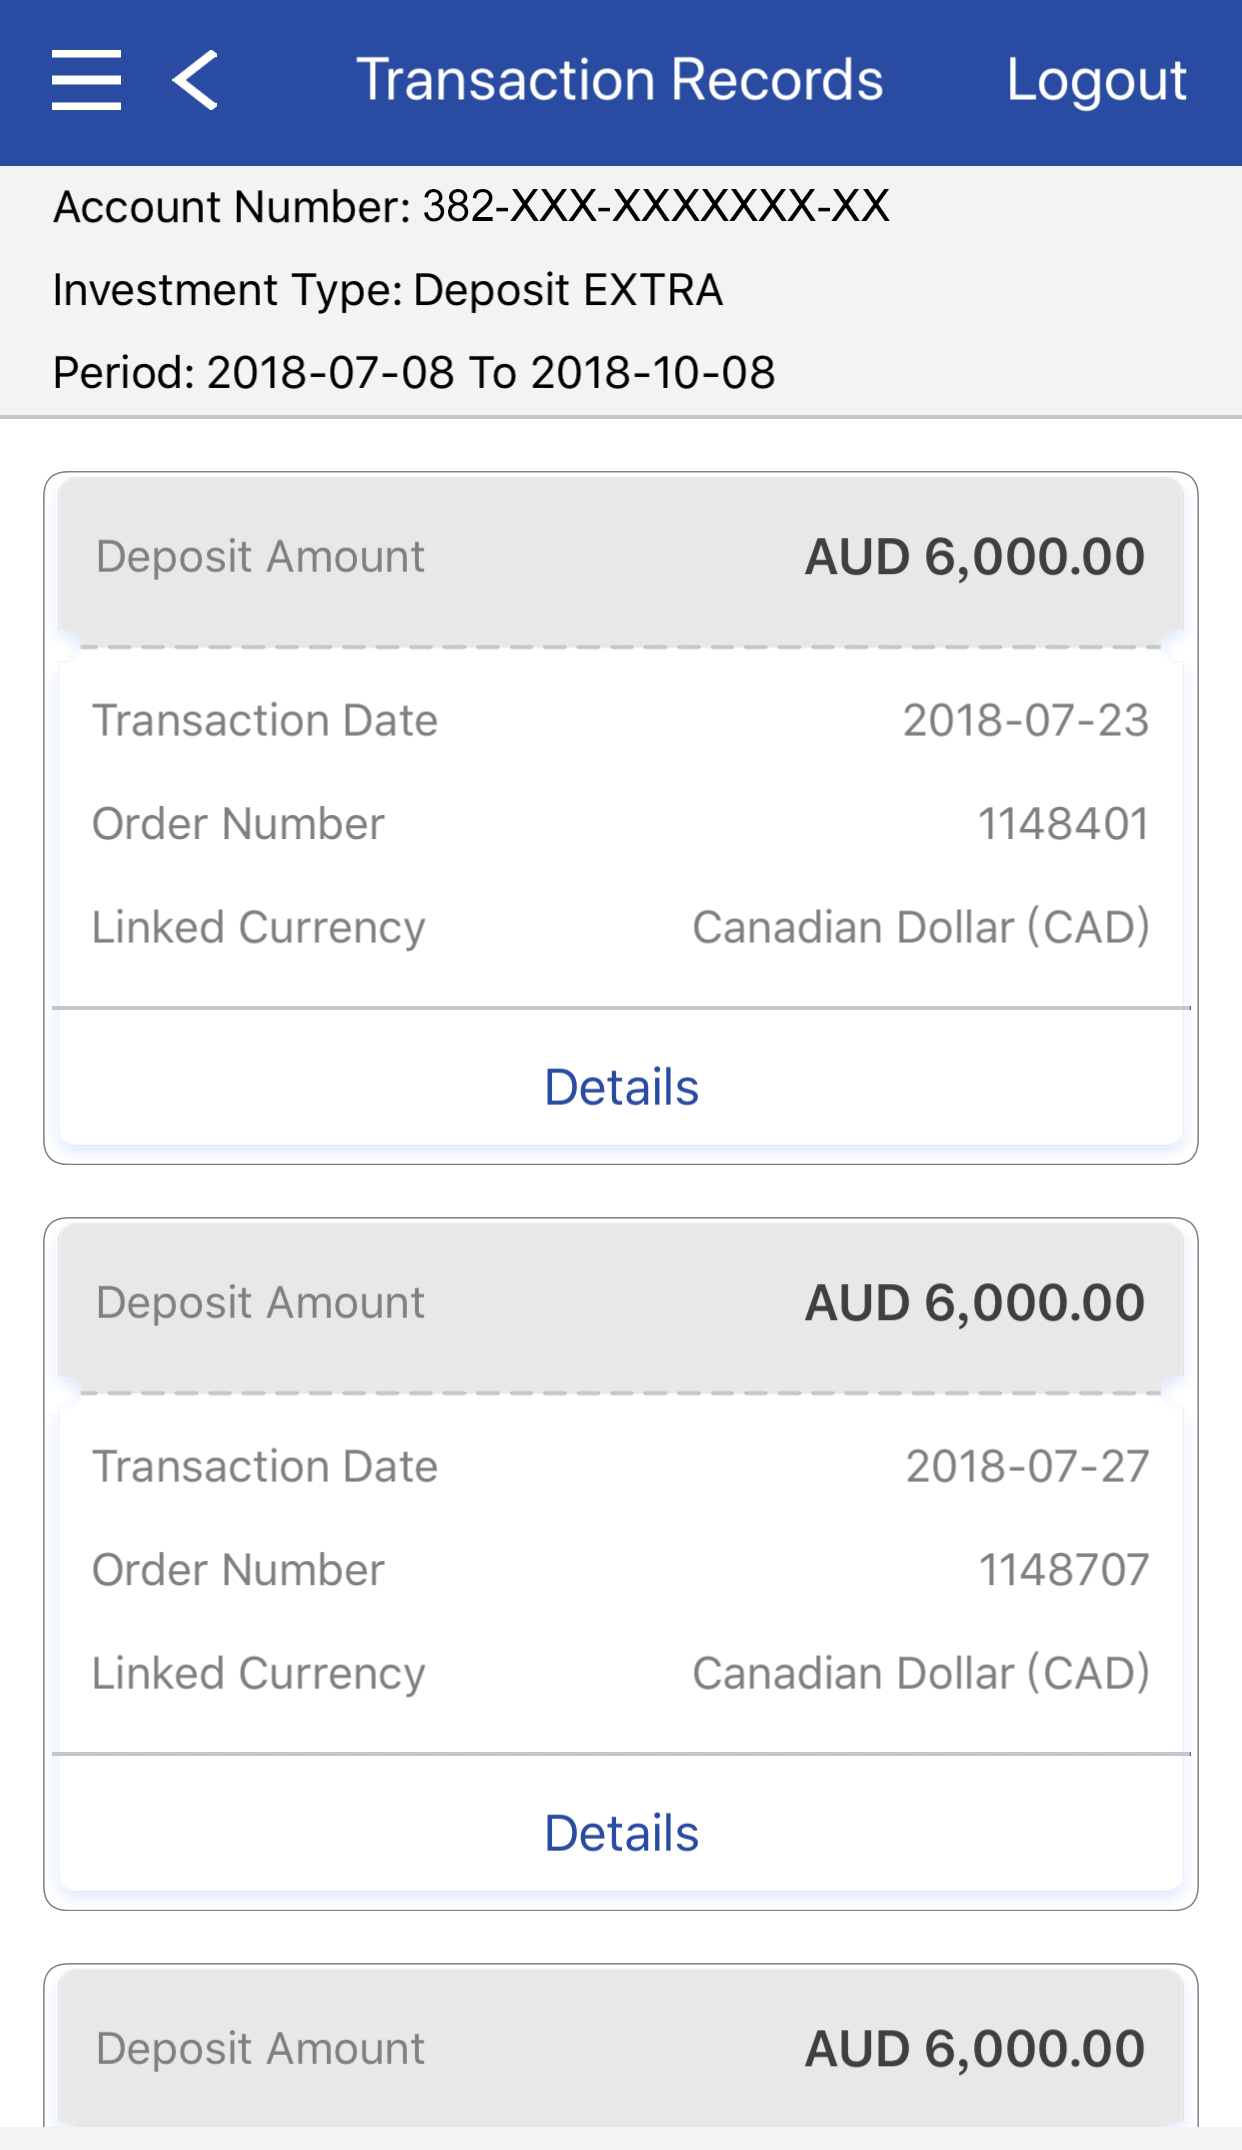Open the hamburger menu icon
Screen dimensions: 1242x2150
point(87,80)
